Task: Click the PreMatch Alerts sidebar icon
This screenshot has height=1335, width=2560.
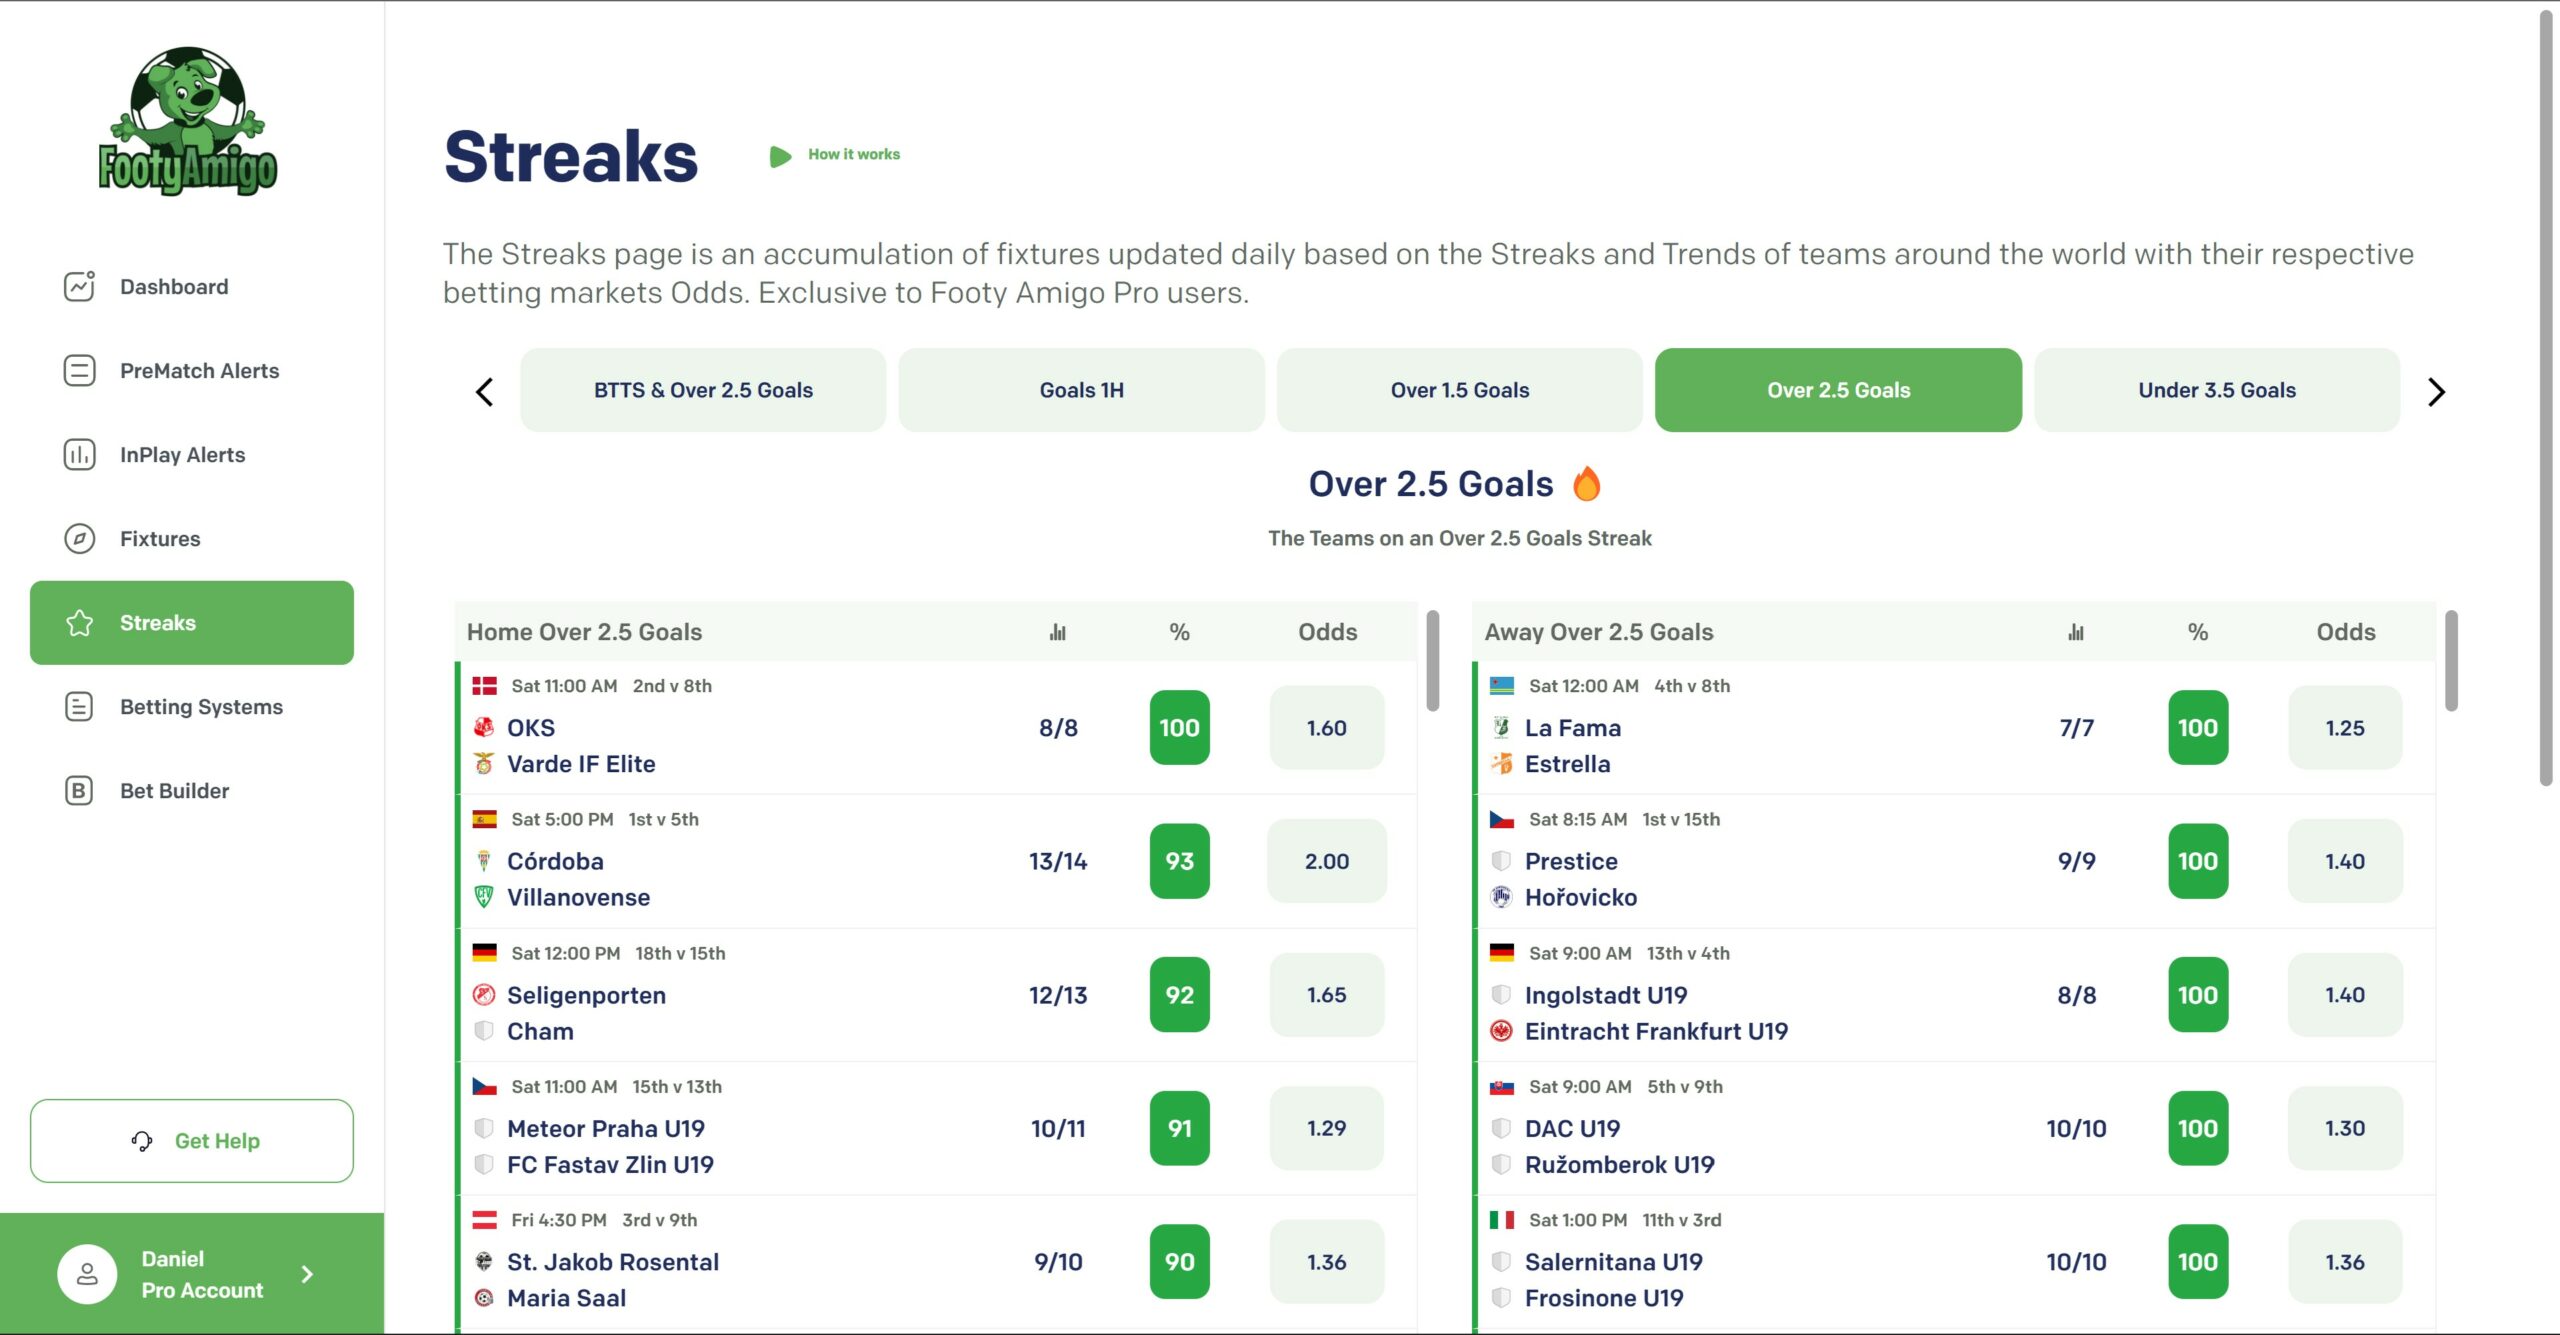Action: pos(79,371)
